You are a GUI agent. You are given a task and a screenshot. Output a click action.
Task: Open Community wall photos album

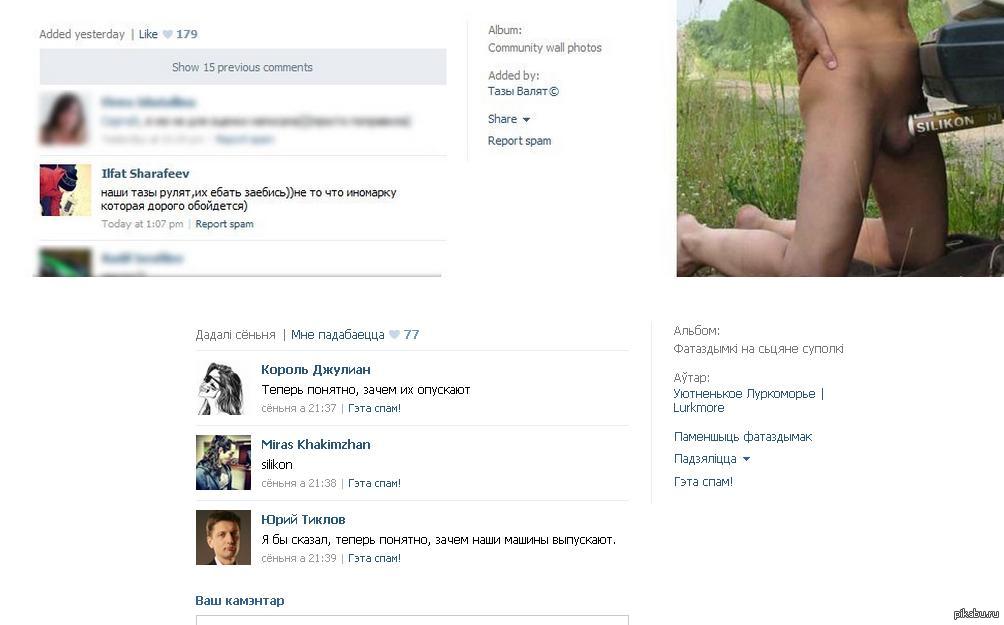click(545, 48)
